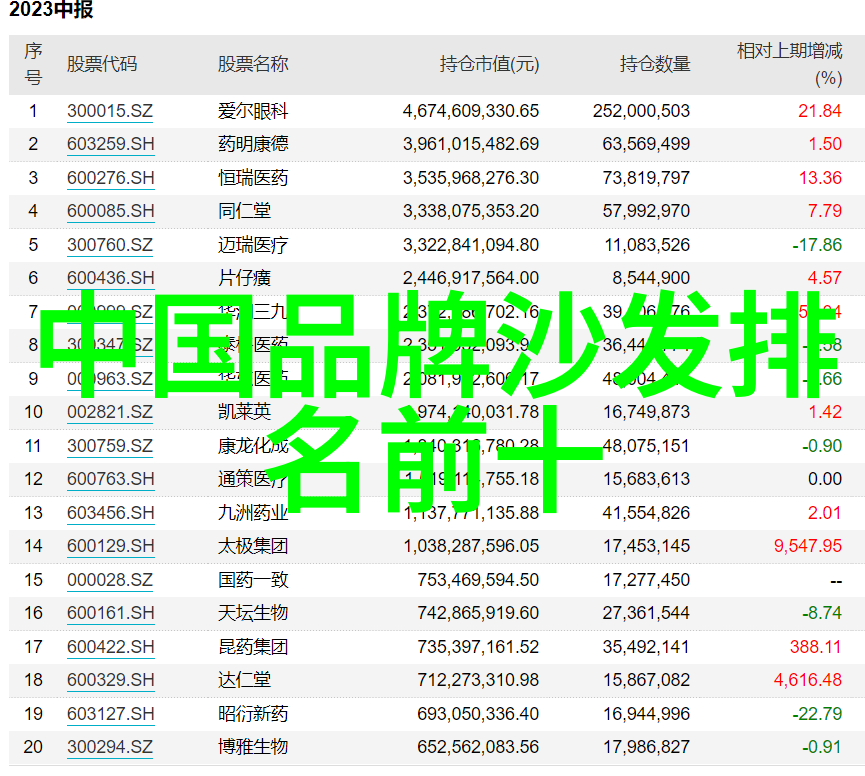Select the change value 9,547.95
Screen dimensions: 865x776
(808, 546)
